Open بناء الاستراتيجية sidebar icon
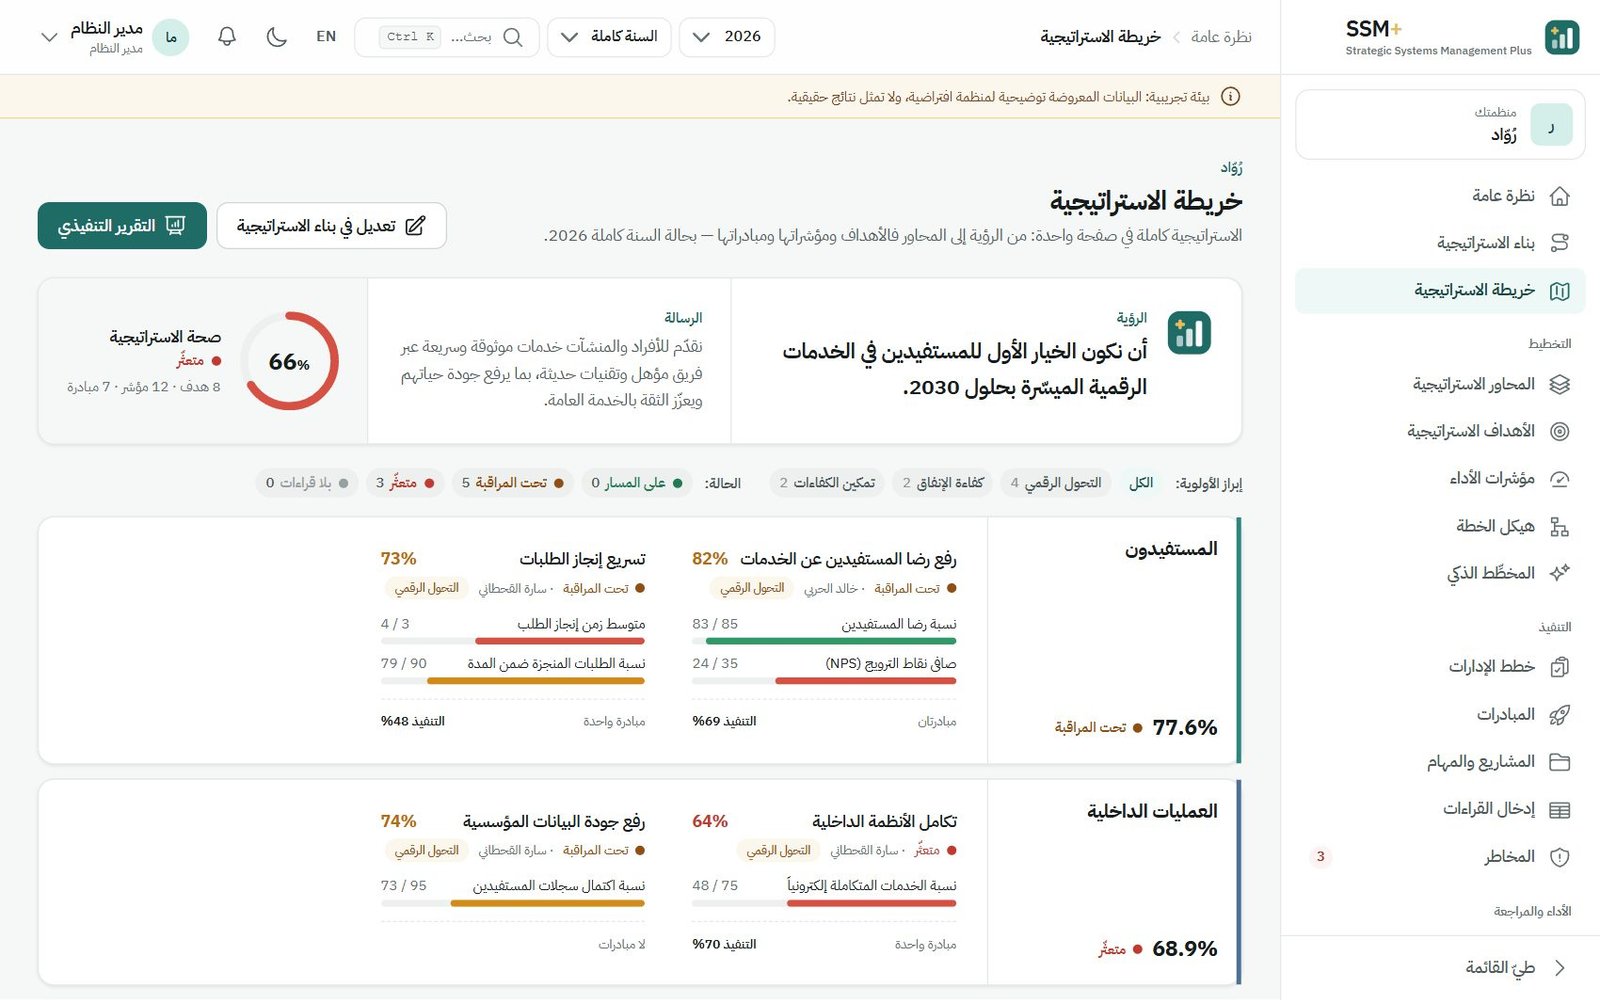The image size is (1600, 1000). coord(1559,243)
